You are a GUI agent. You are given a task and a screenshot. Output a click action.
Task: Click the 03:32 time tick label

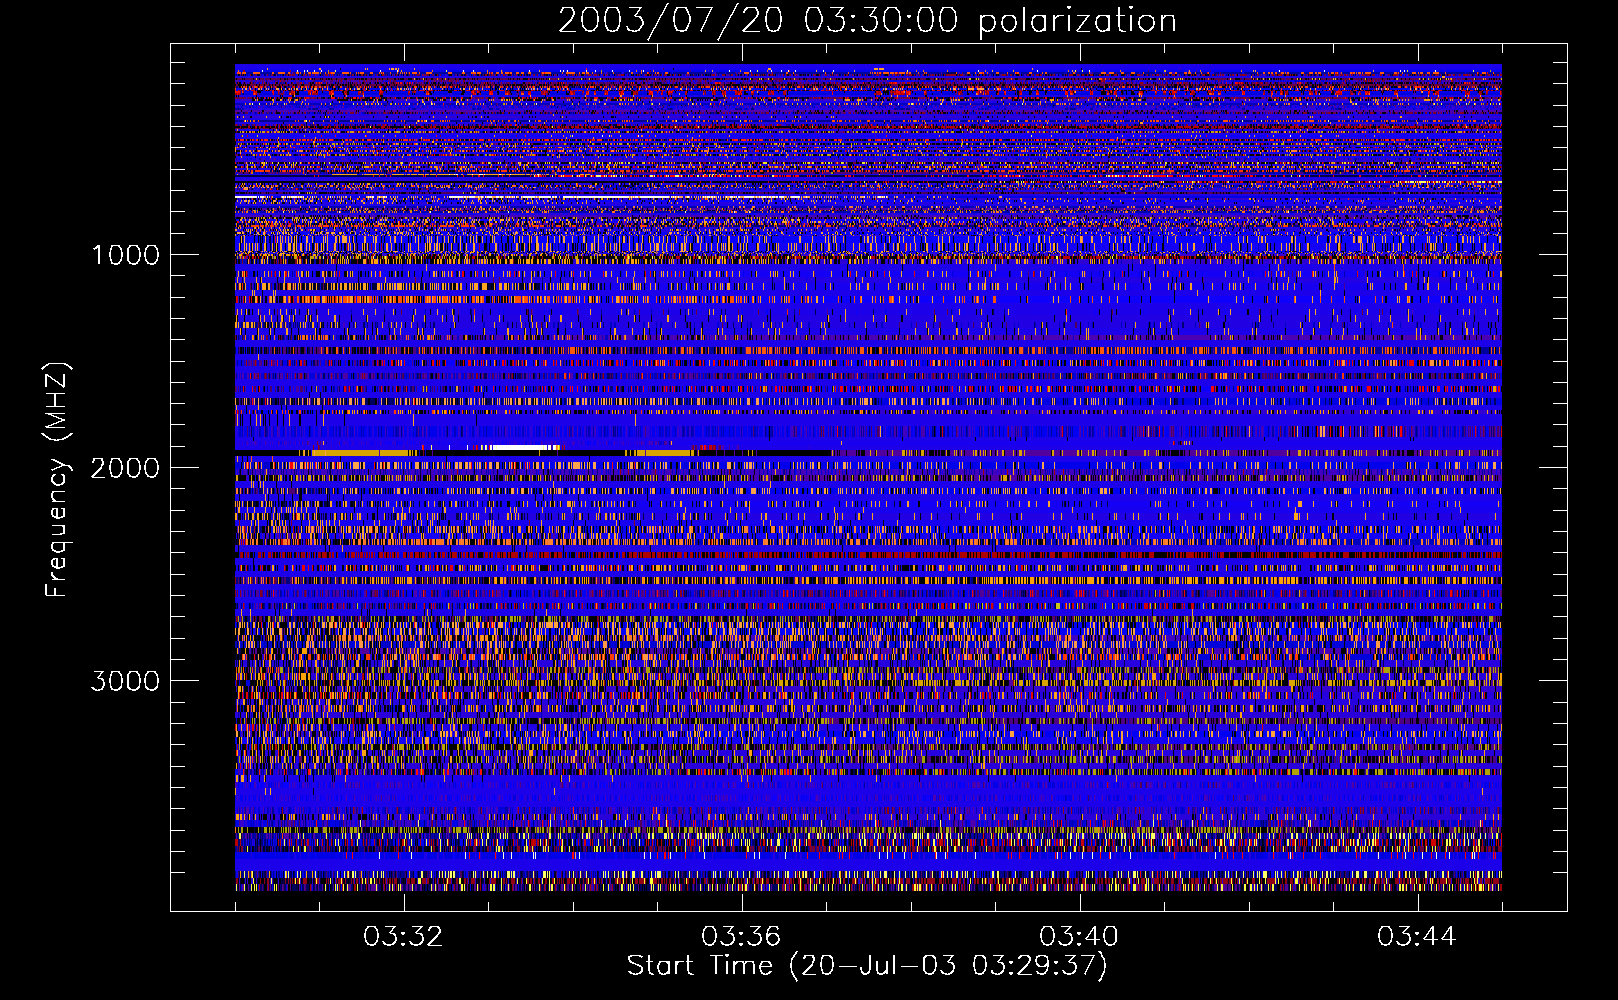click(403, 937)
